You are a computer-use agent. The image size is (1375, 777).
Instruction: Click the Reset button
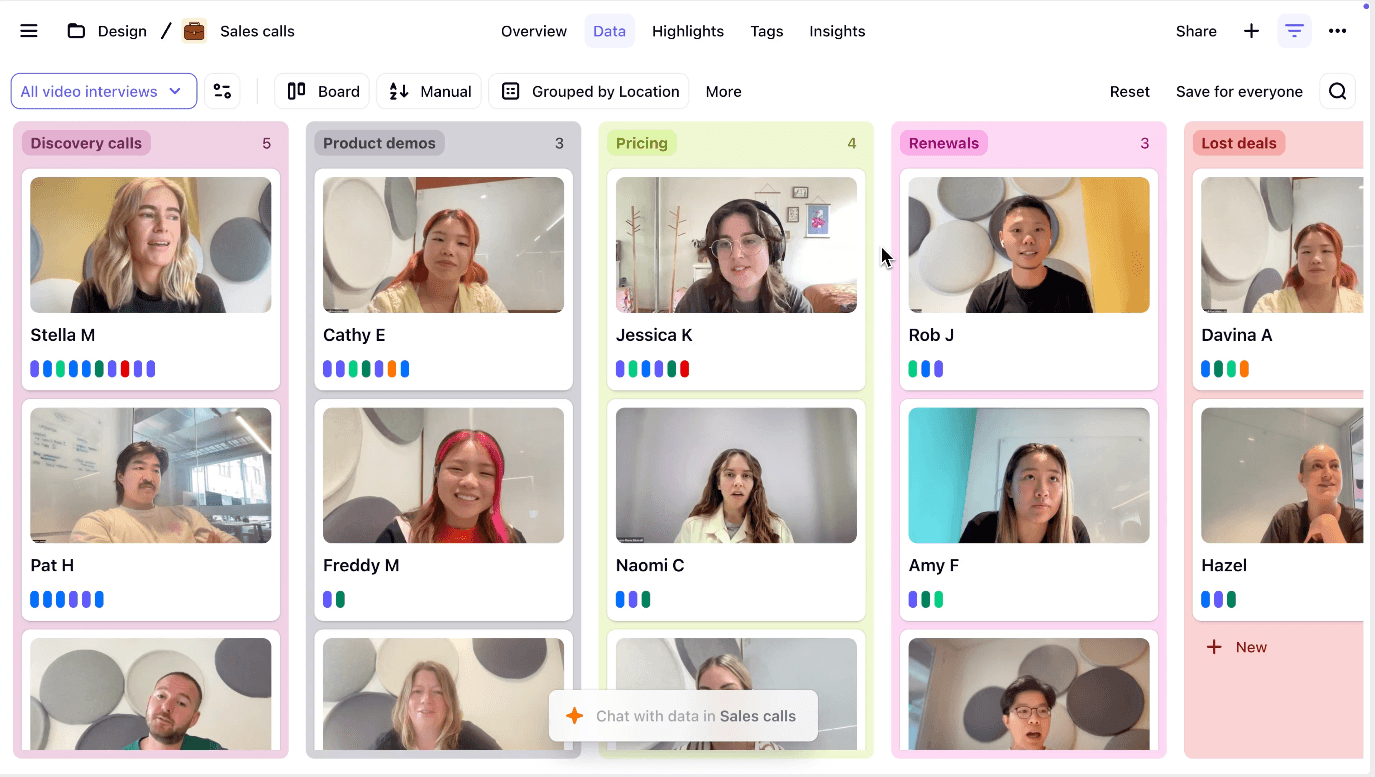point(1129,91)
